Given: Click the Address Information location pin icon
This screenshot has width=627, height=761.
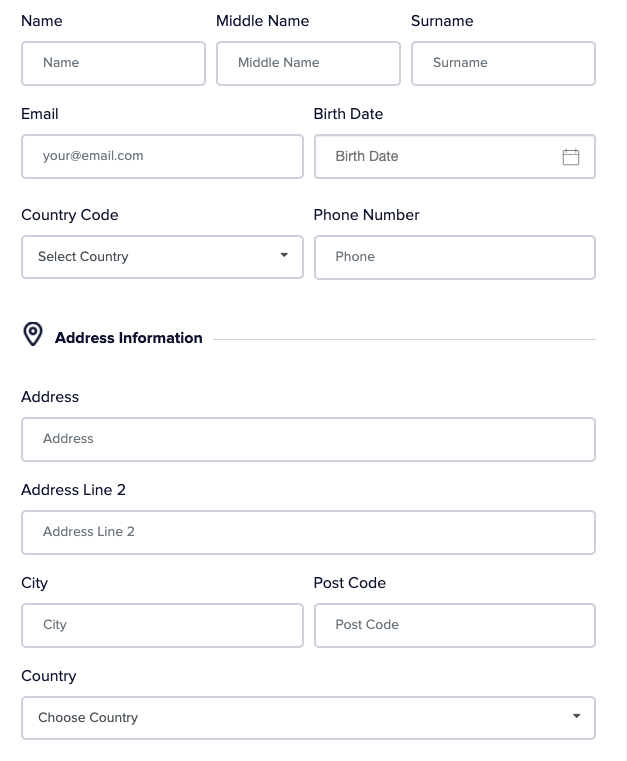Looking at the screenshot, I should click(33, 334).
